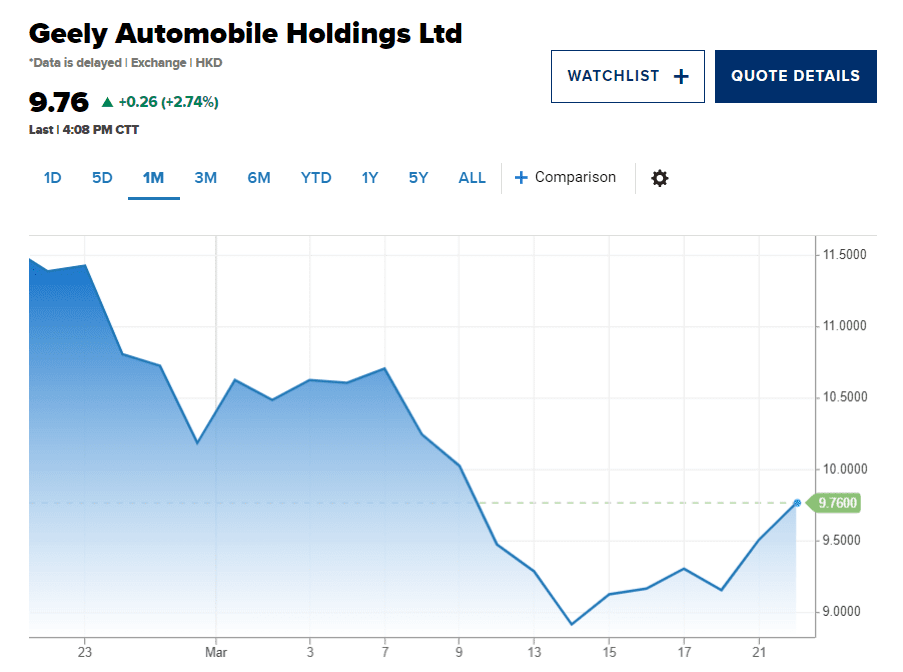
Task: Click the chart's lowest point near 13
Action: (x=571, y=624)
